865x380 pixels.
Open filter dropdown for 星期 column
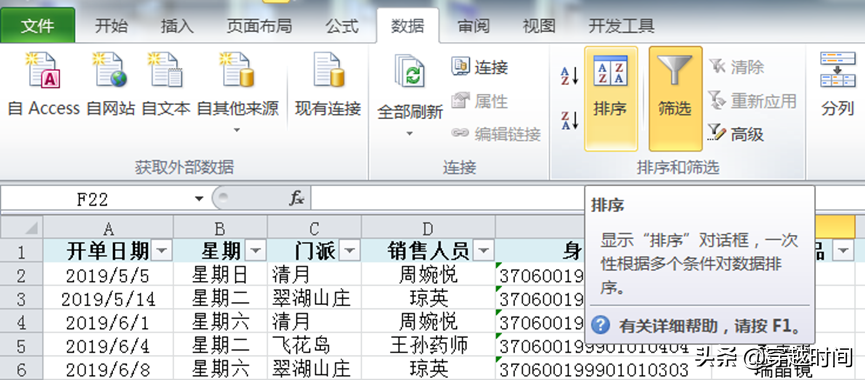click(x=254, y=251)
